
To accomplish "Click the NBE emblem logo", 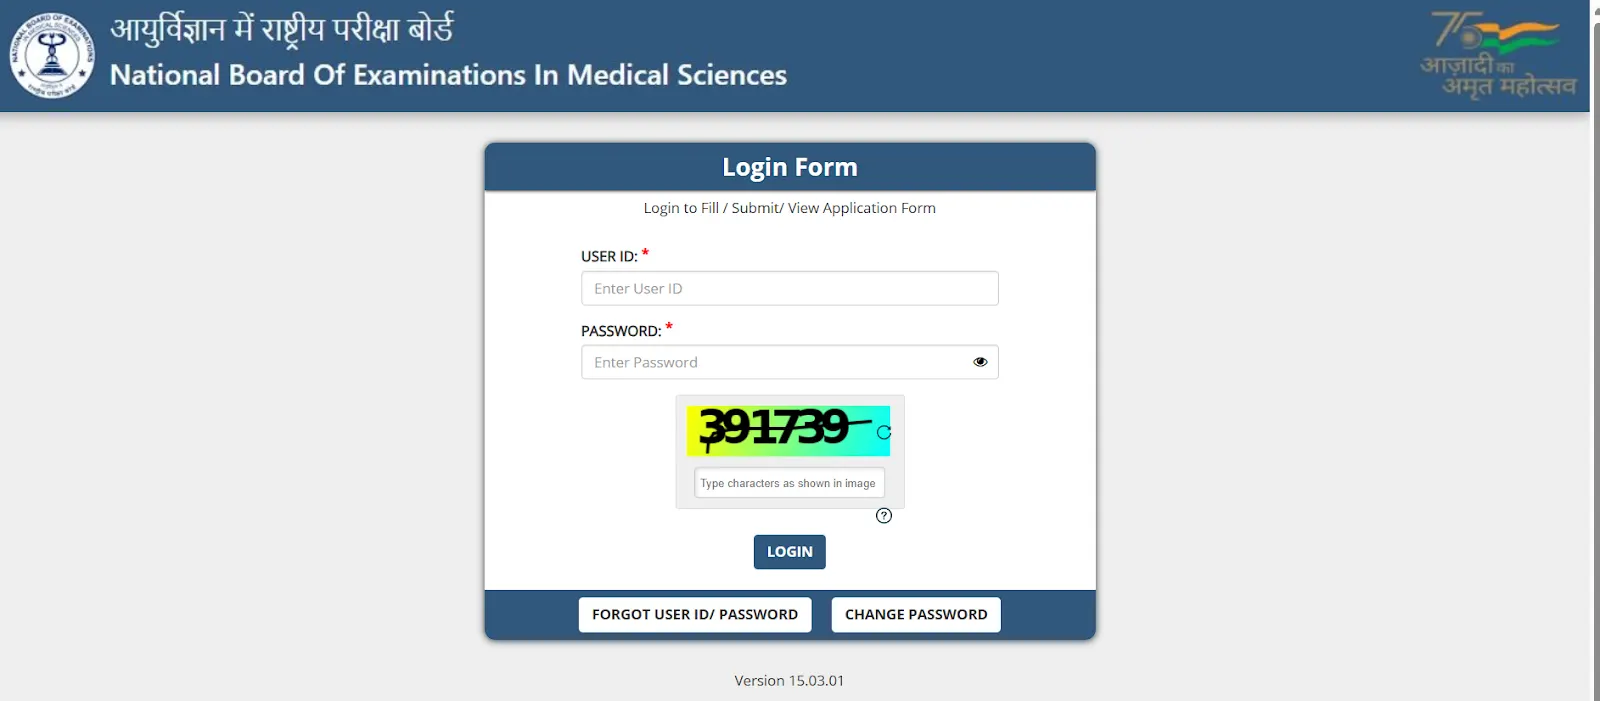I will click(x=52, y=55).
